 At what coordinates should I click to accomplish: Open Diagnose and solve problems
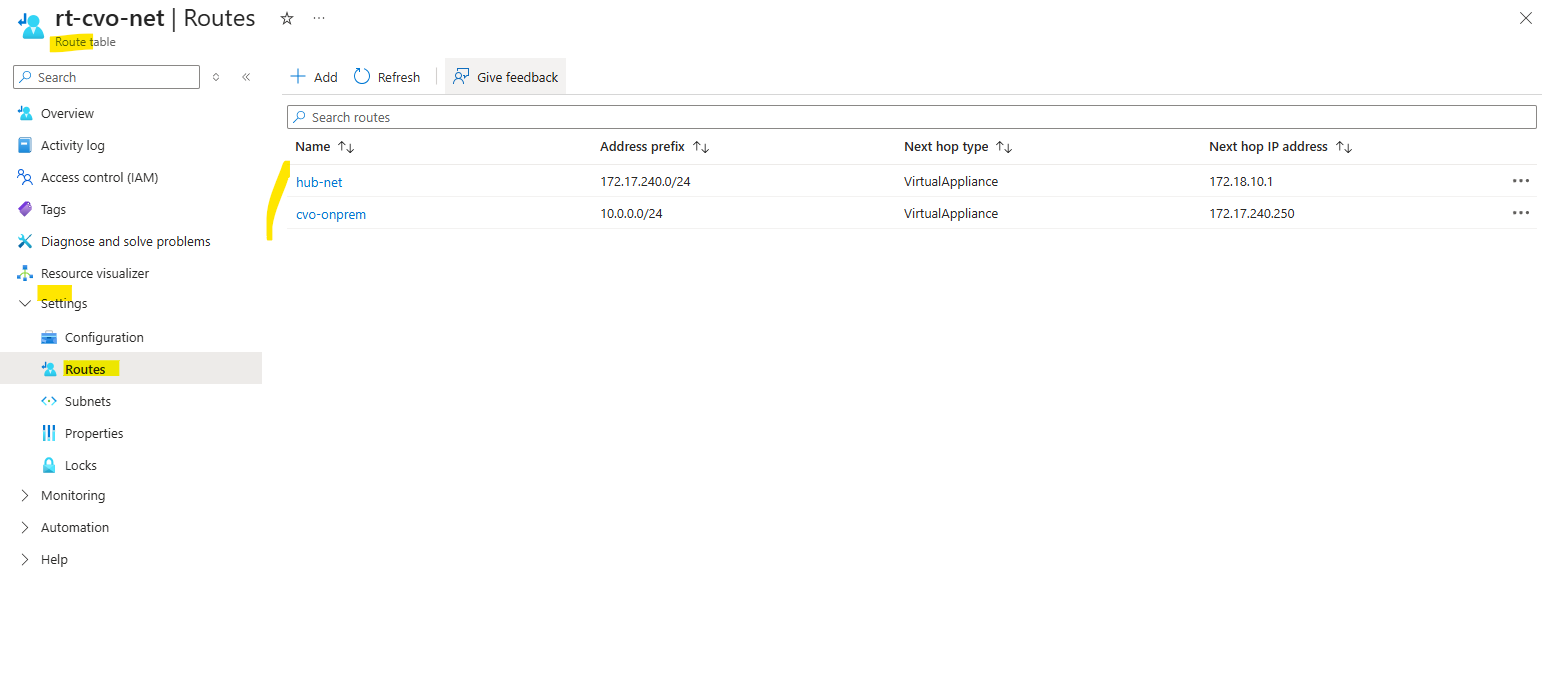pos(125,241)
